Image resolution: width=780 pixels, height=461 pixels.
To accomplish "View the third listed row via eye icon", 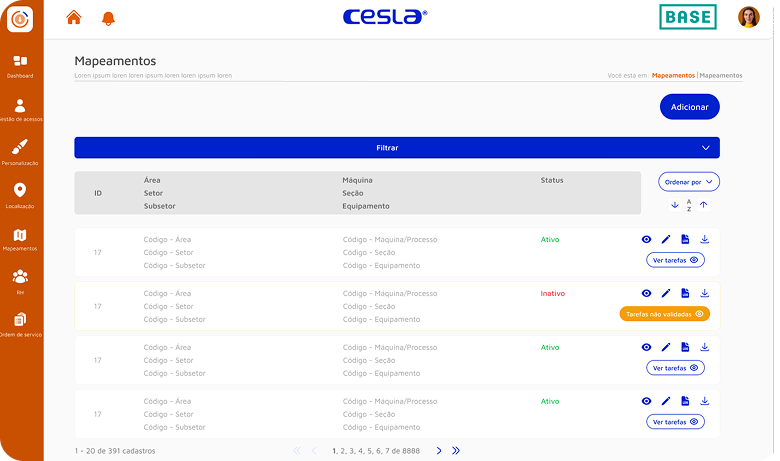I will [x=646, y=347].
